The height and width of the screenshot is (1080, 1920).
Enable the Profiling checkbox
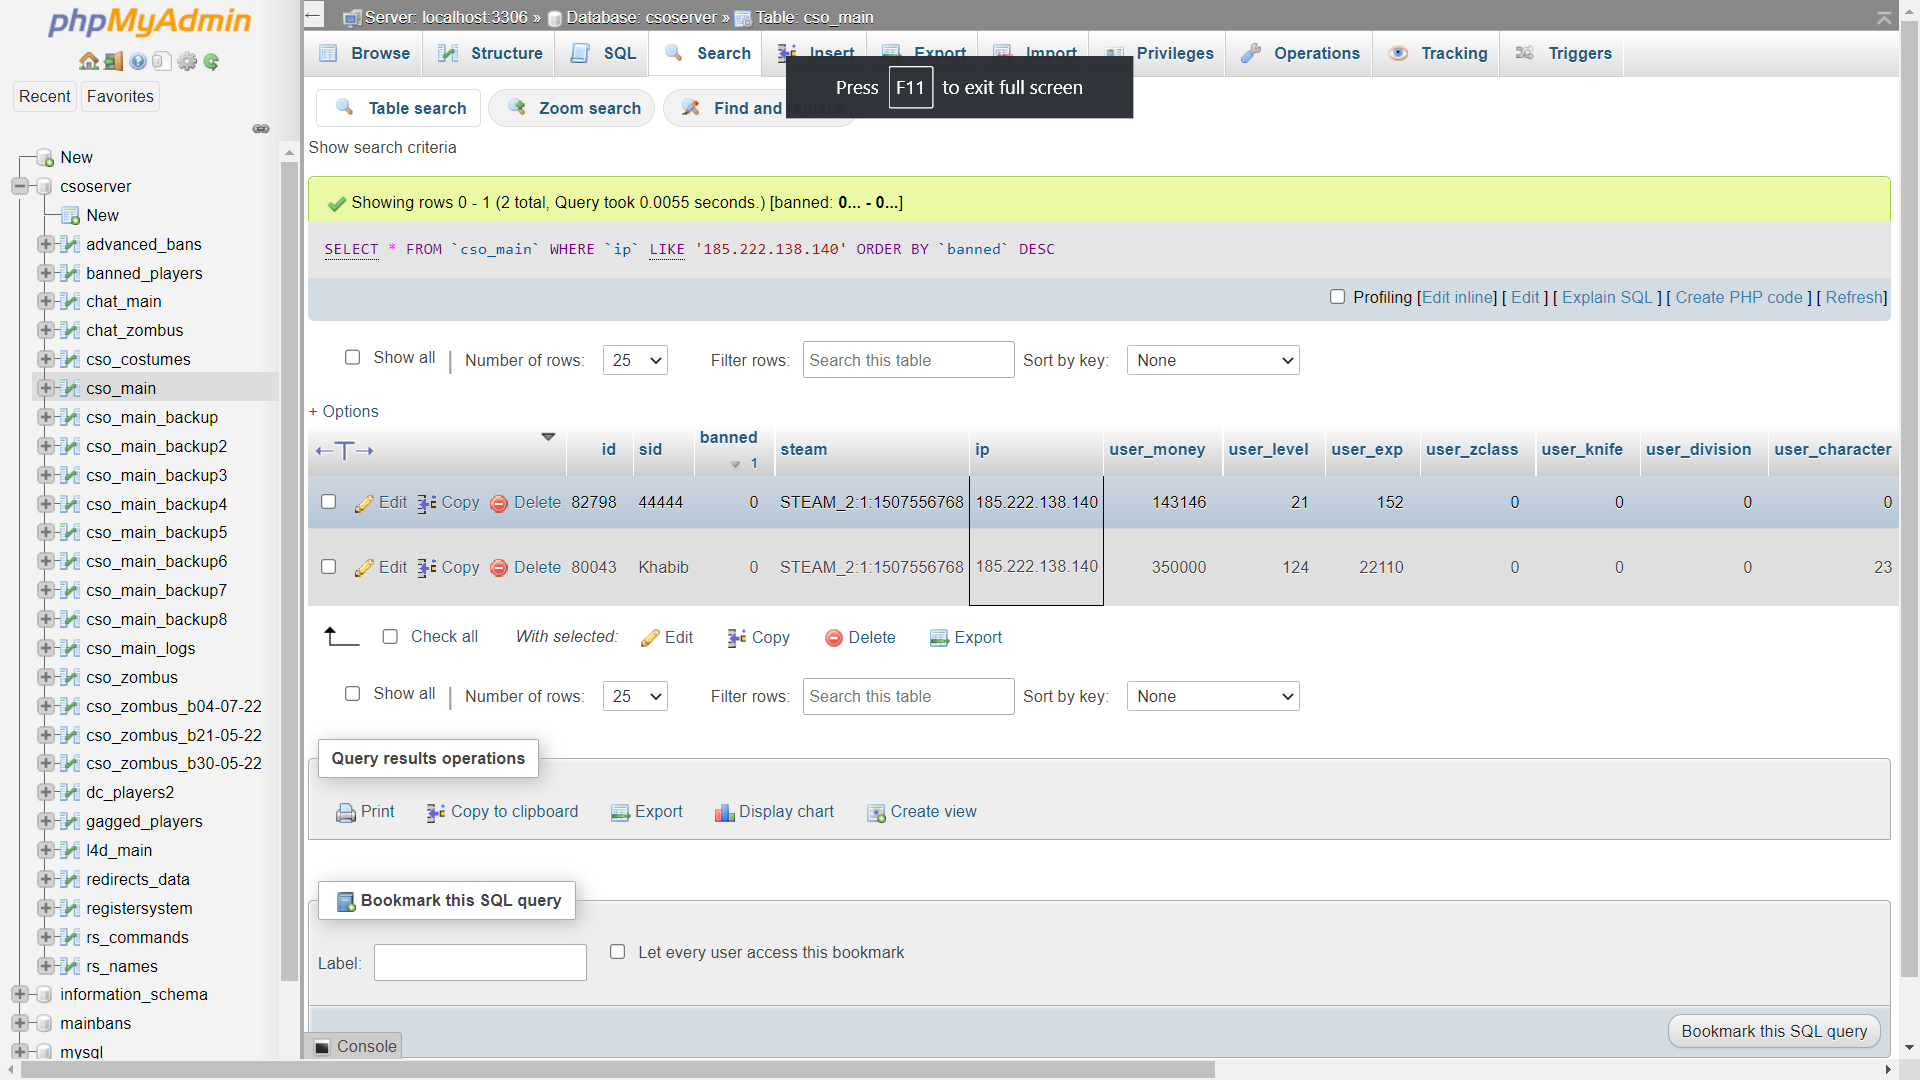click(1337, 297)
